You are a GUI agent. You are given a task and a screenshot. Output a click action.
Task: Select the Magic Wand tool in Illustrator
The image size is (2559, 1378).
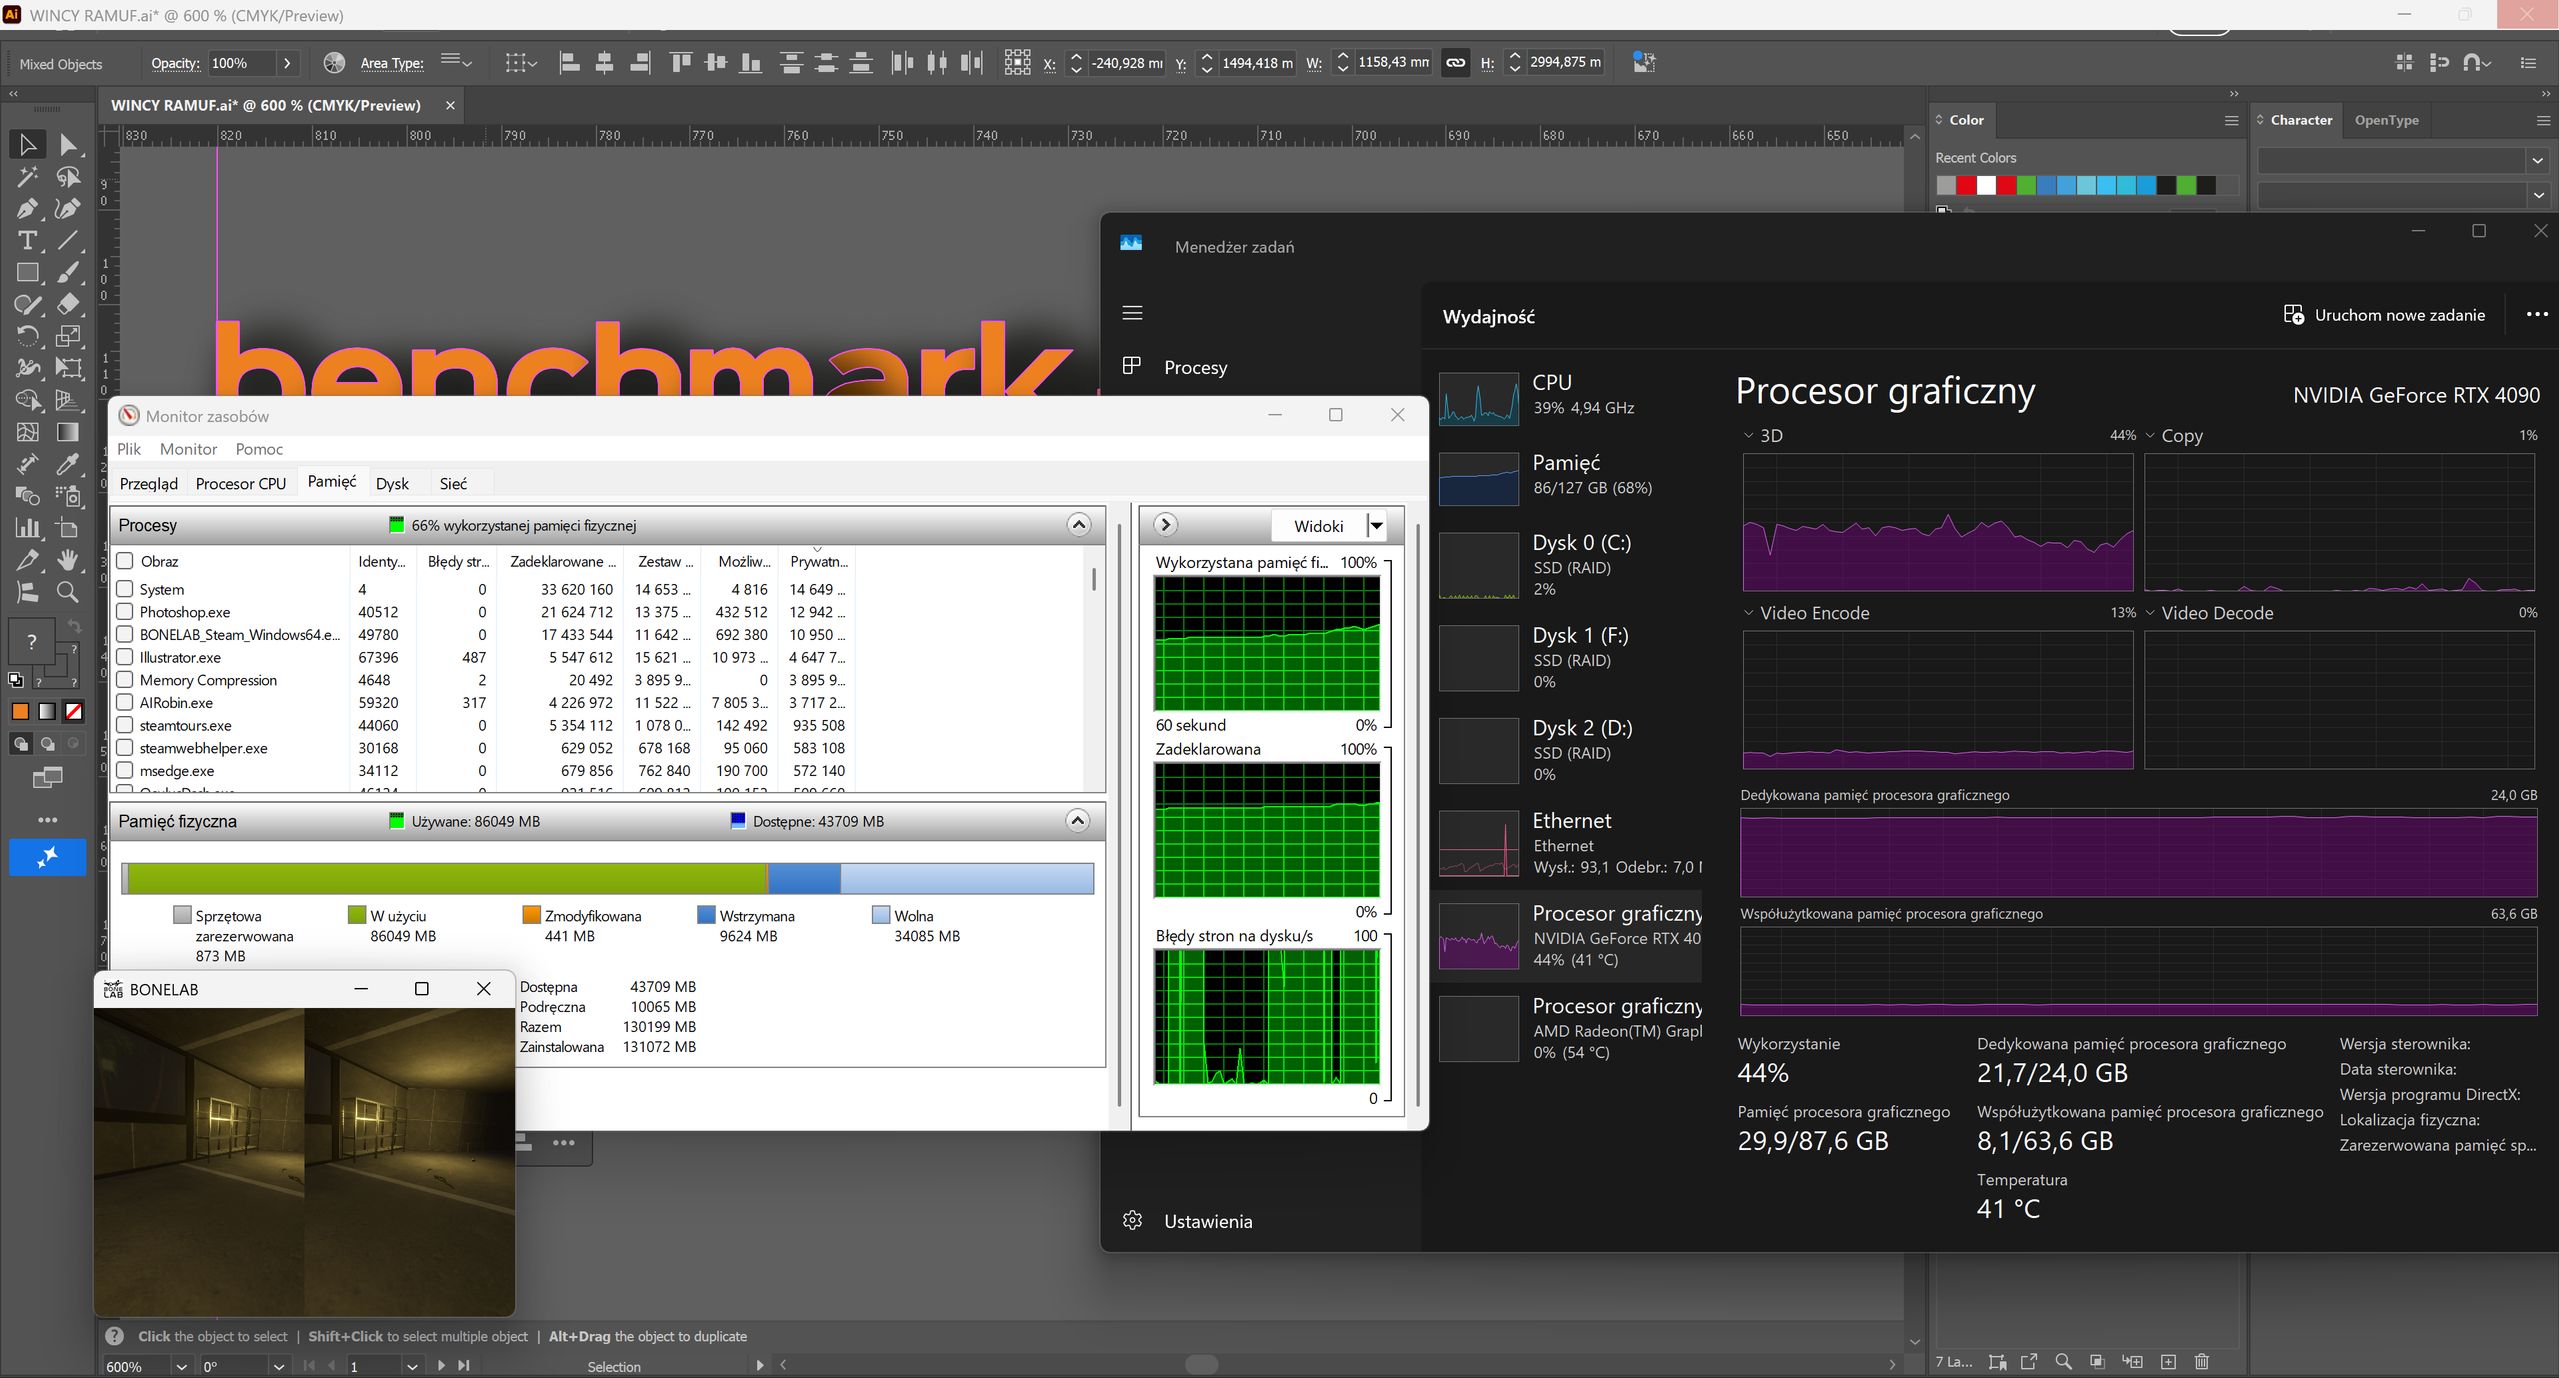tap(27, 177)
